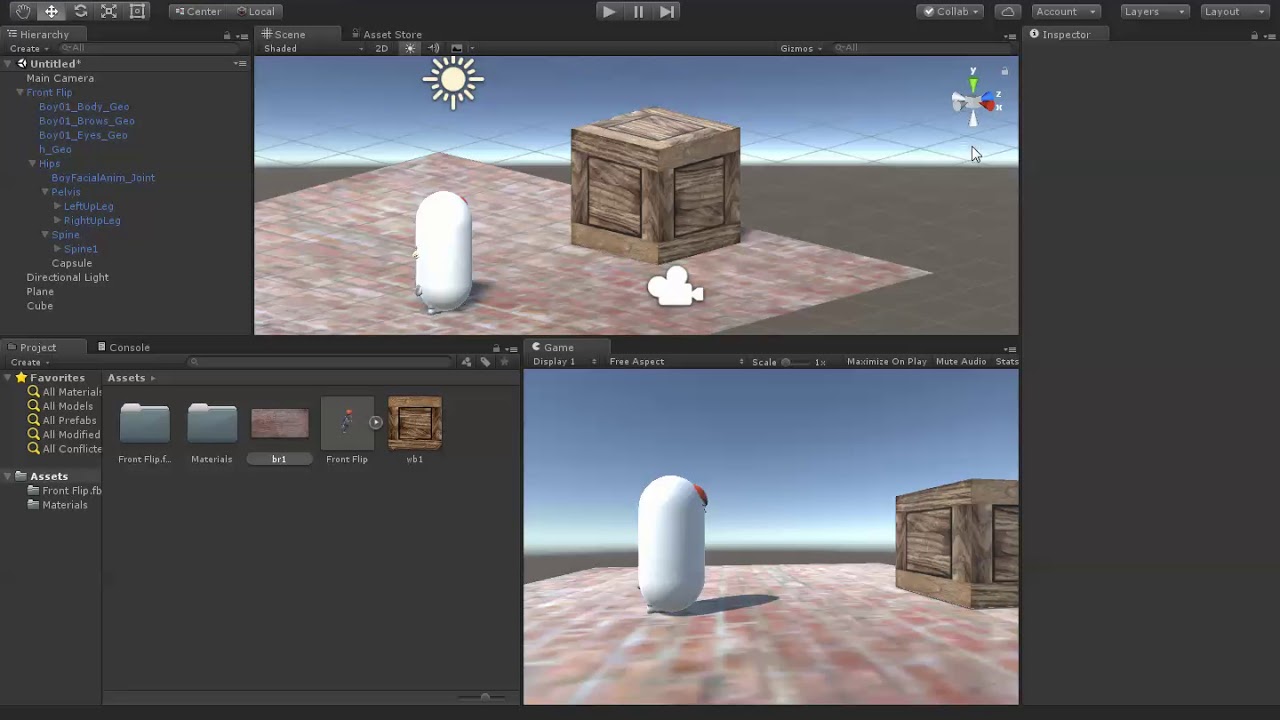The height and width of the screenshot is (720, 1280).
Task: Open the Gizmos dropdown
Action: coord(801,48)
